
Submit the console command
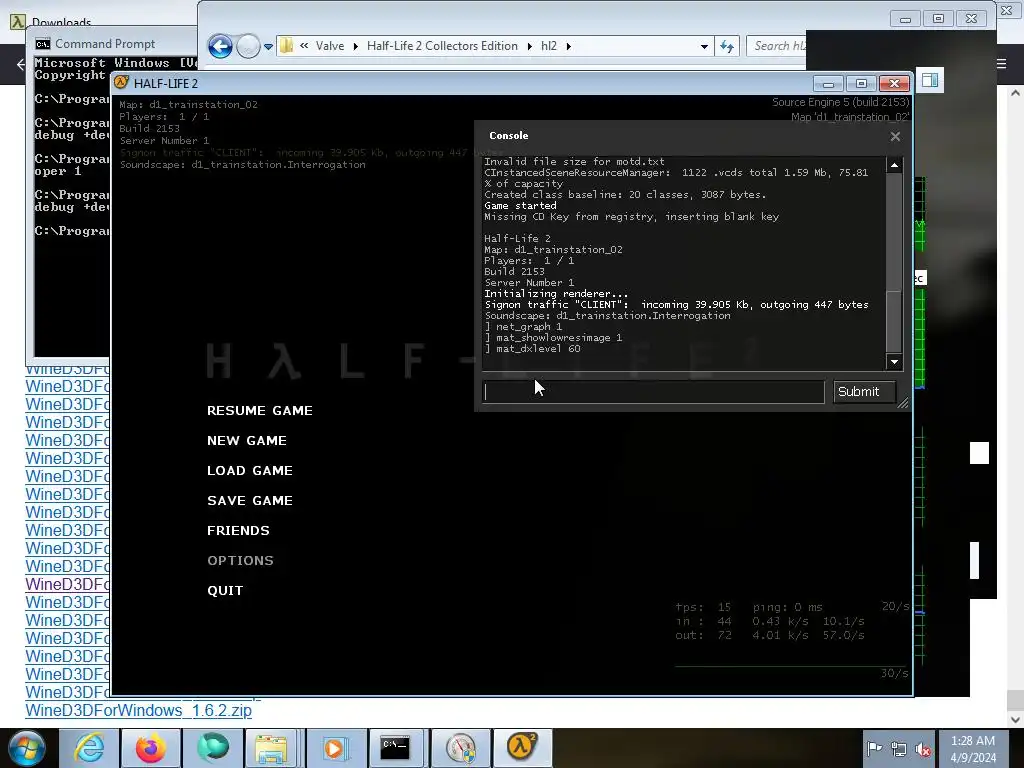pyautogui.click(x=864, y=392)
